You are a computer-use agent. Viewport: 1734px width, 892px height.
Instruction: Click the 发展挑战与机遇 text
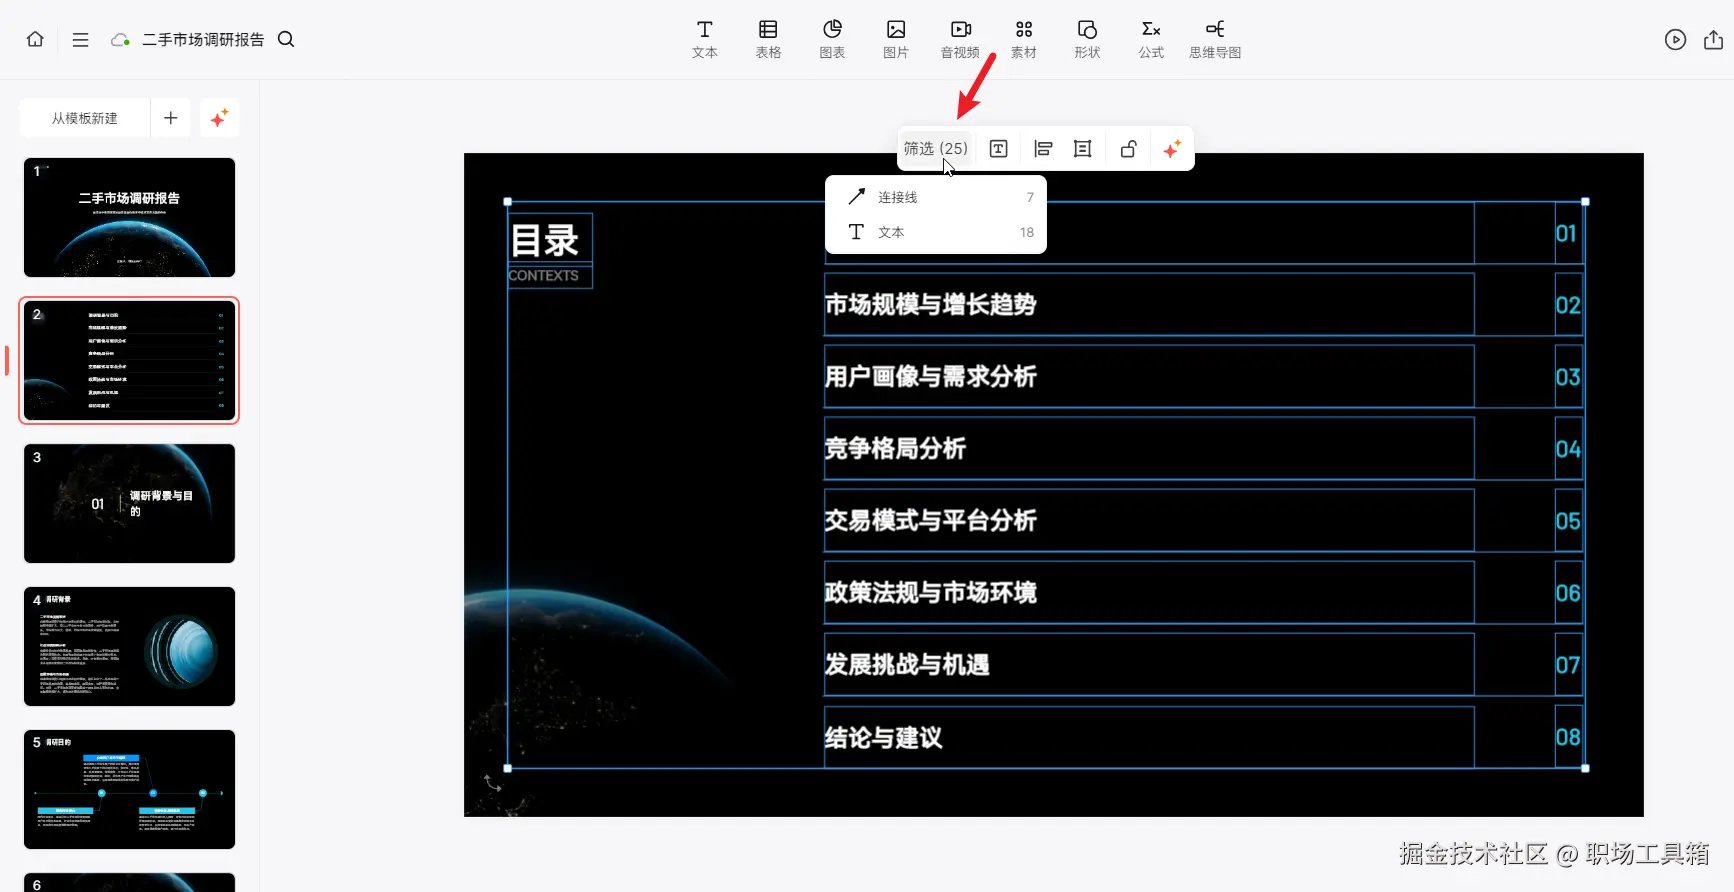click(907, 665)
